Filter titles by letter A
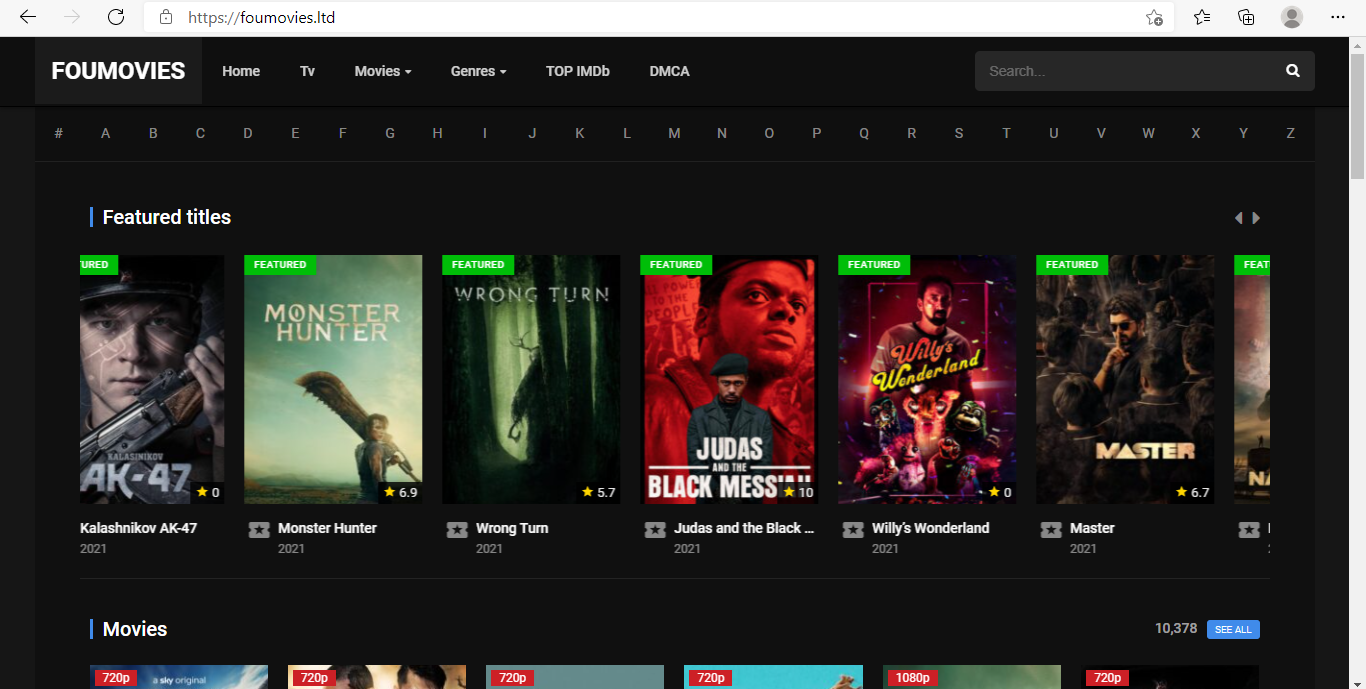The width and height of the screenshot is (1366, 689). click(x=105, y=133)
